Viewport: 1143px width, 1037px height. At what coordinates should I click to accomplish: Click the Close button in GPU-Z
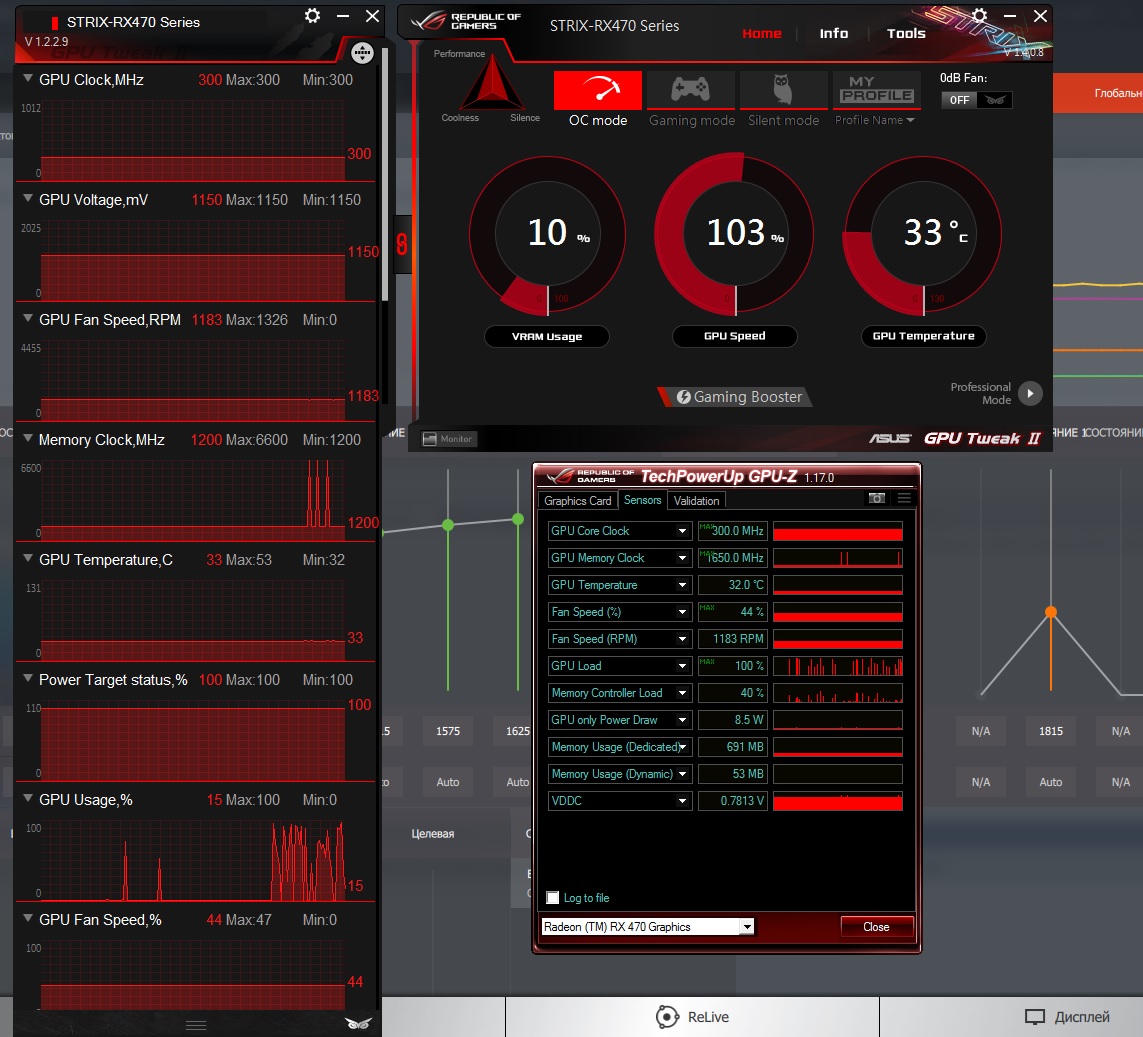pos(876,927)
